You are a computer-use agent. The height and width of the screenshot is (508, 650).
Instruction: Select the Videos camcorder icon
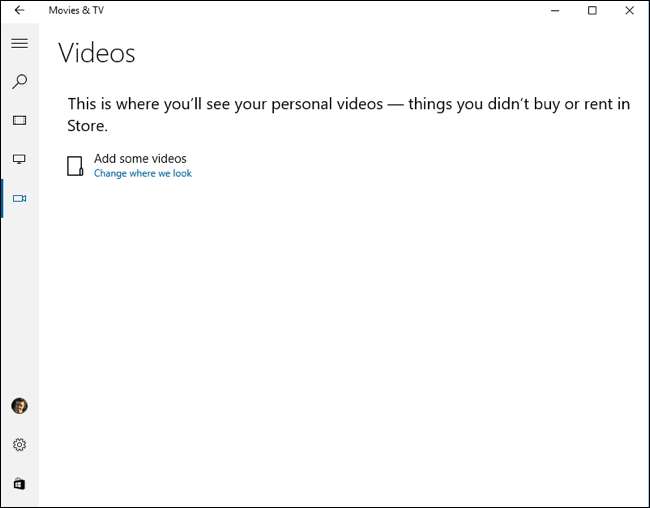point(19,199)
